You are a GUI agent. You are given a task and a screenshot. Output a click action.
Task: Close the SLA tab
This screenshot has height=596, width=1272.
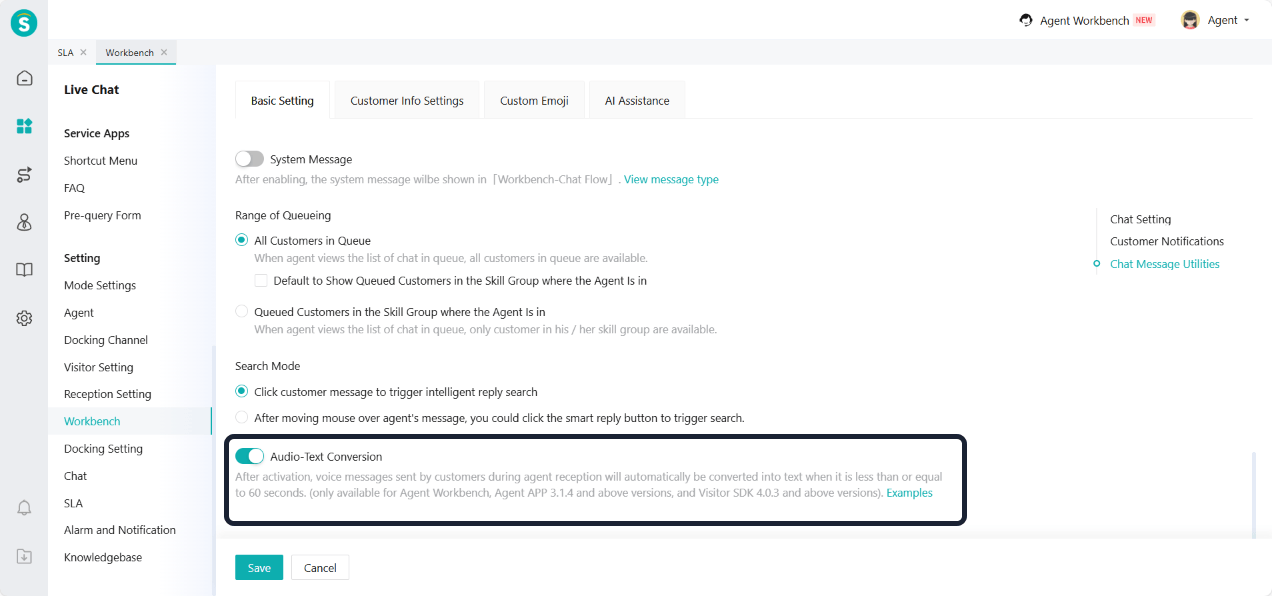pyautogui.click(x=83, y=52)
